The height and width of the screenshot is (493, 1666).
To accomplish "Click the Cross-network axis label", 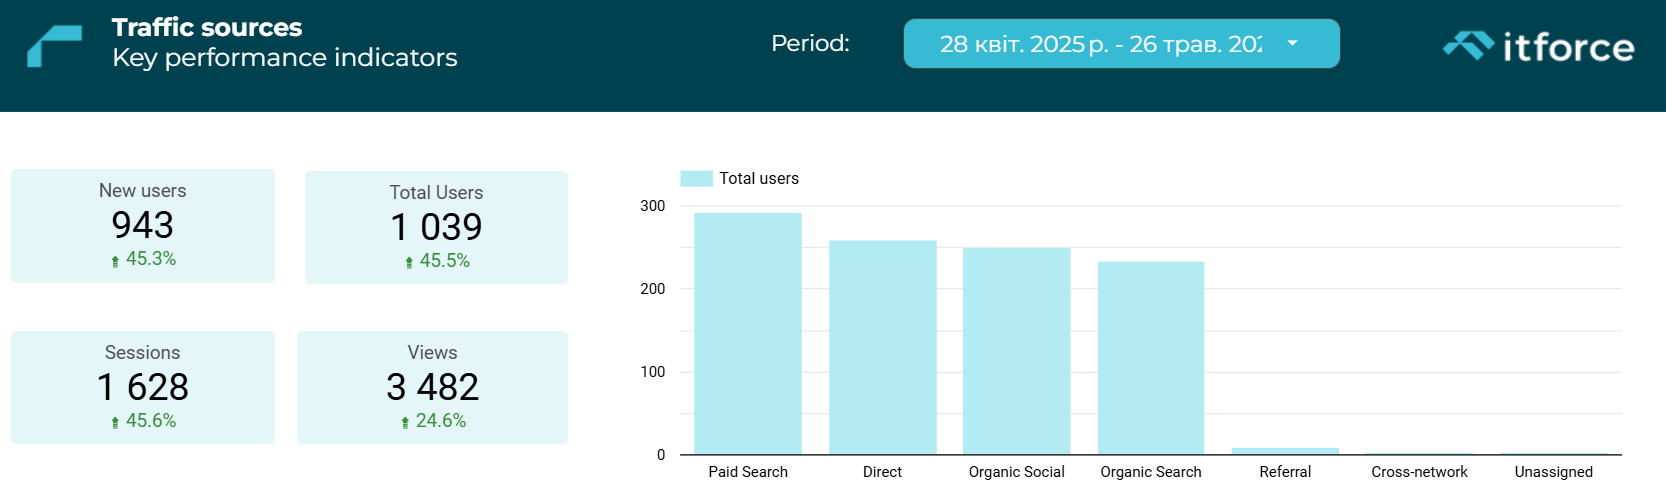I will (1419, 472).
